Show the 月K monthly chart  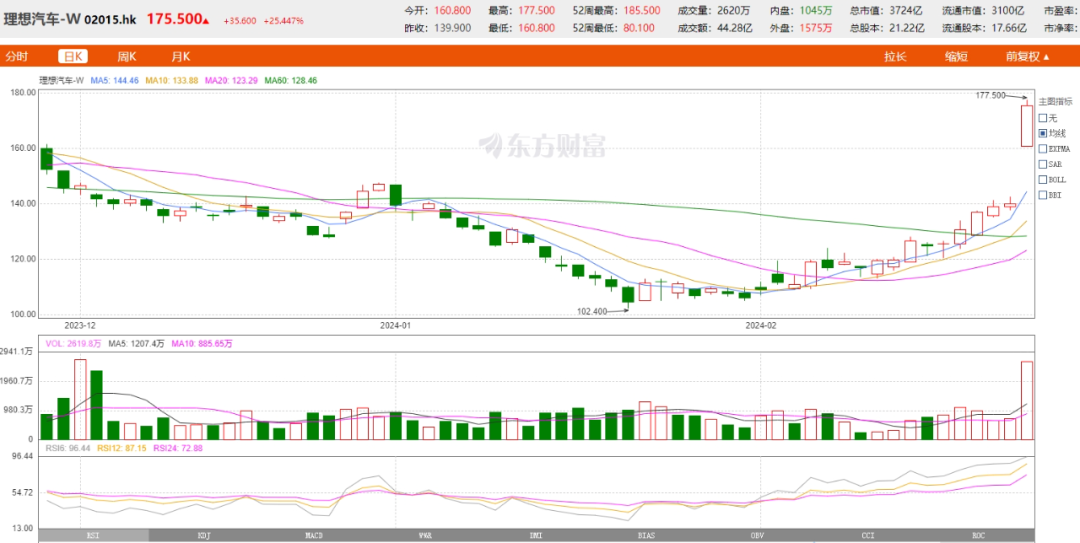click(181, 56)
